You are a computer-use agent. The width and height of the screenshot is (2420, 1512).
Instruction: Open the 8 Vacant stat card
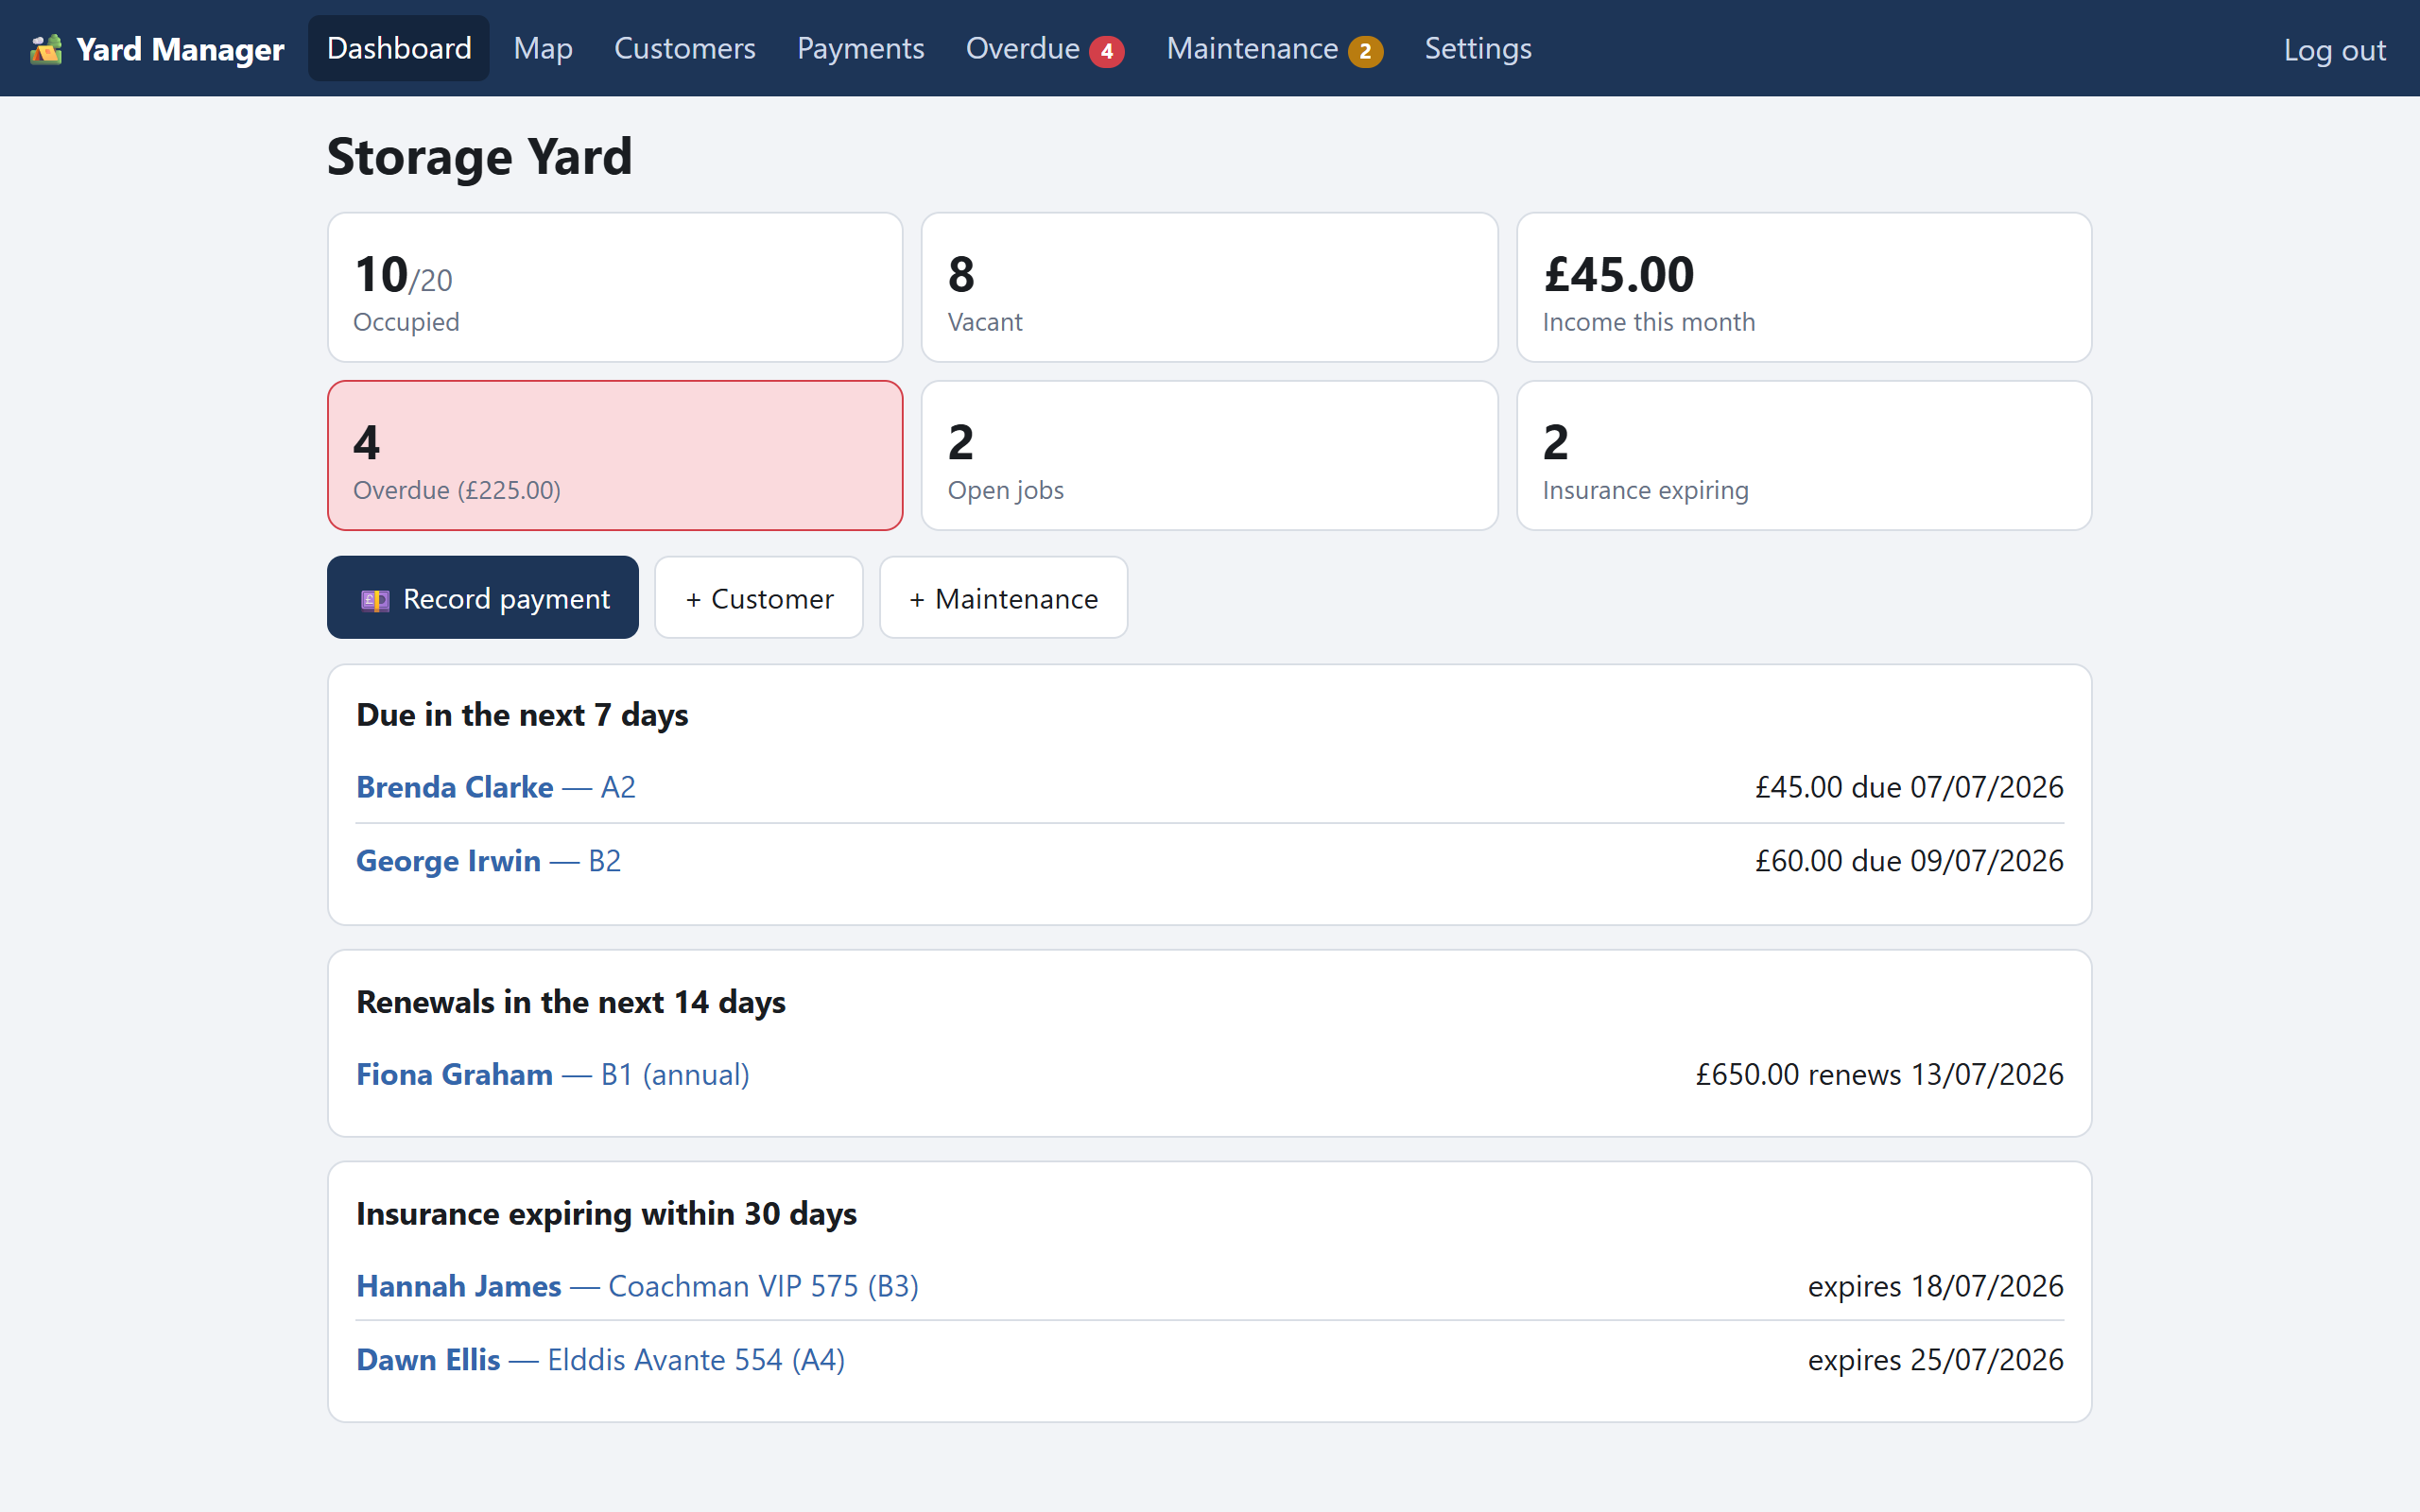(1209, 287)
